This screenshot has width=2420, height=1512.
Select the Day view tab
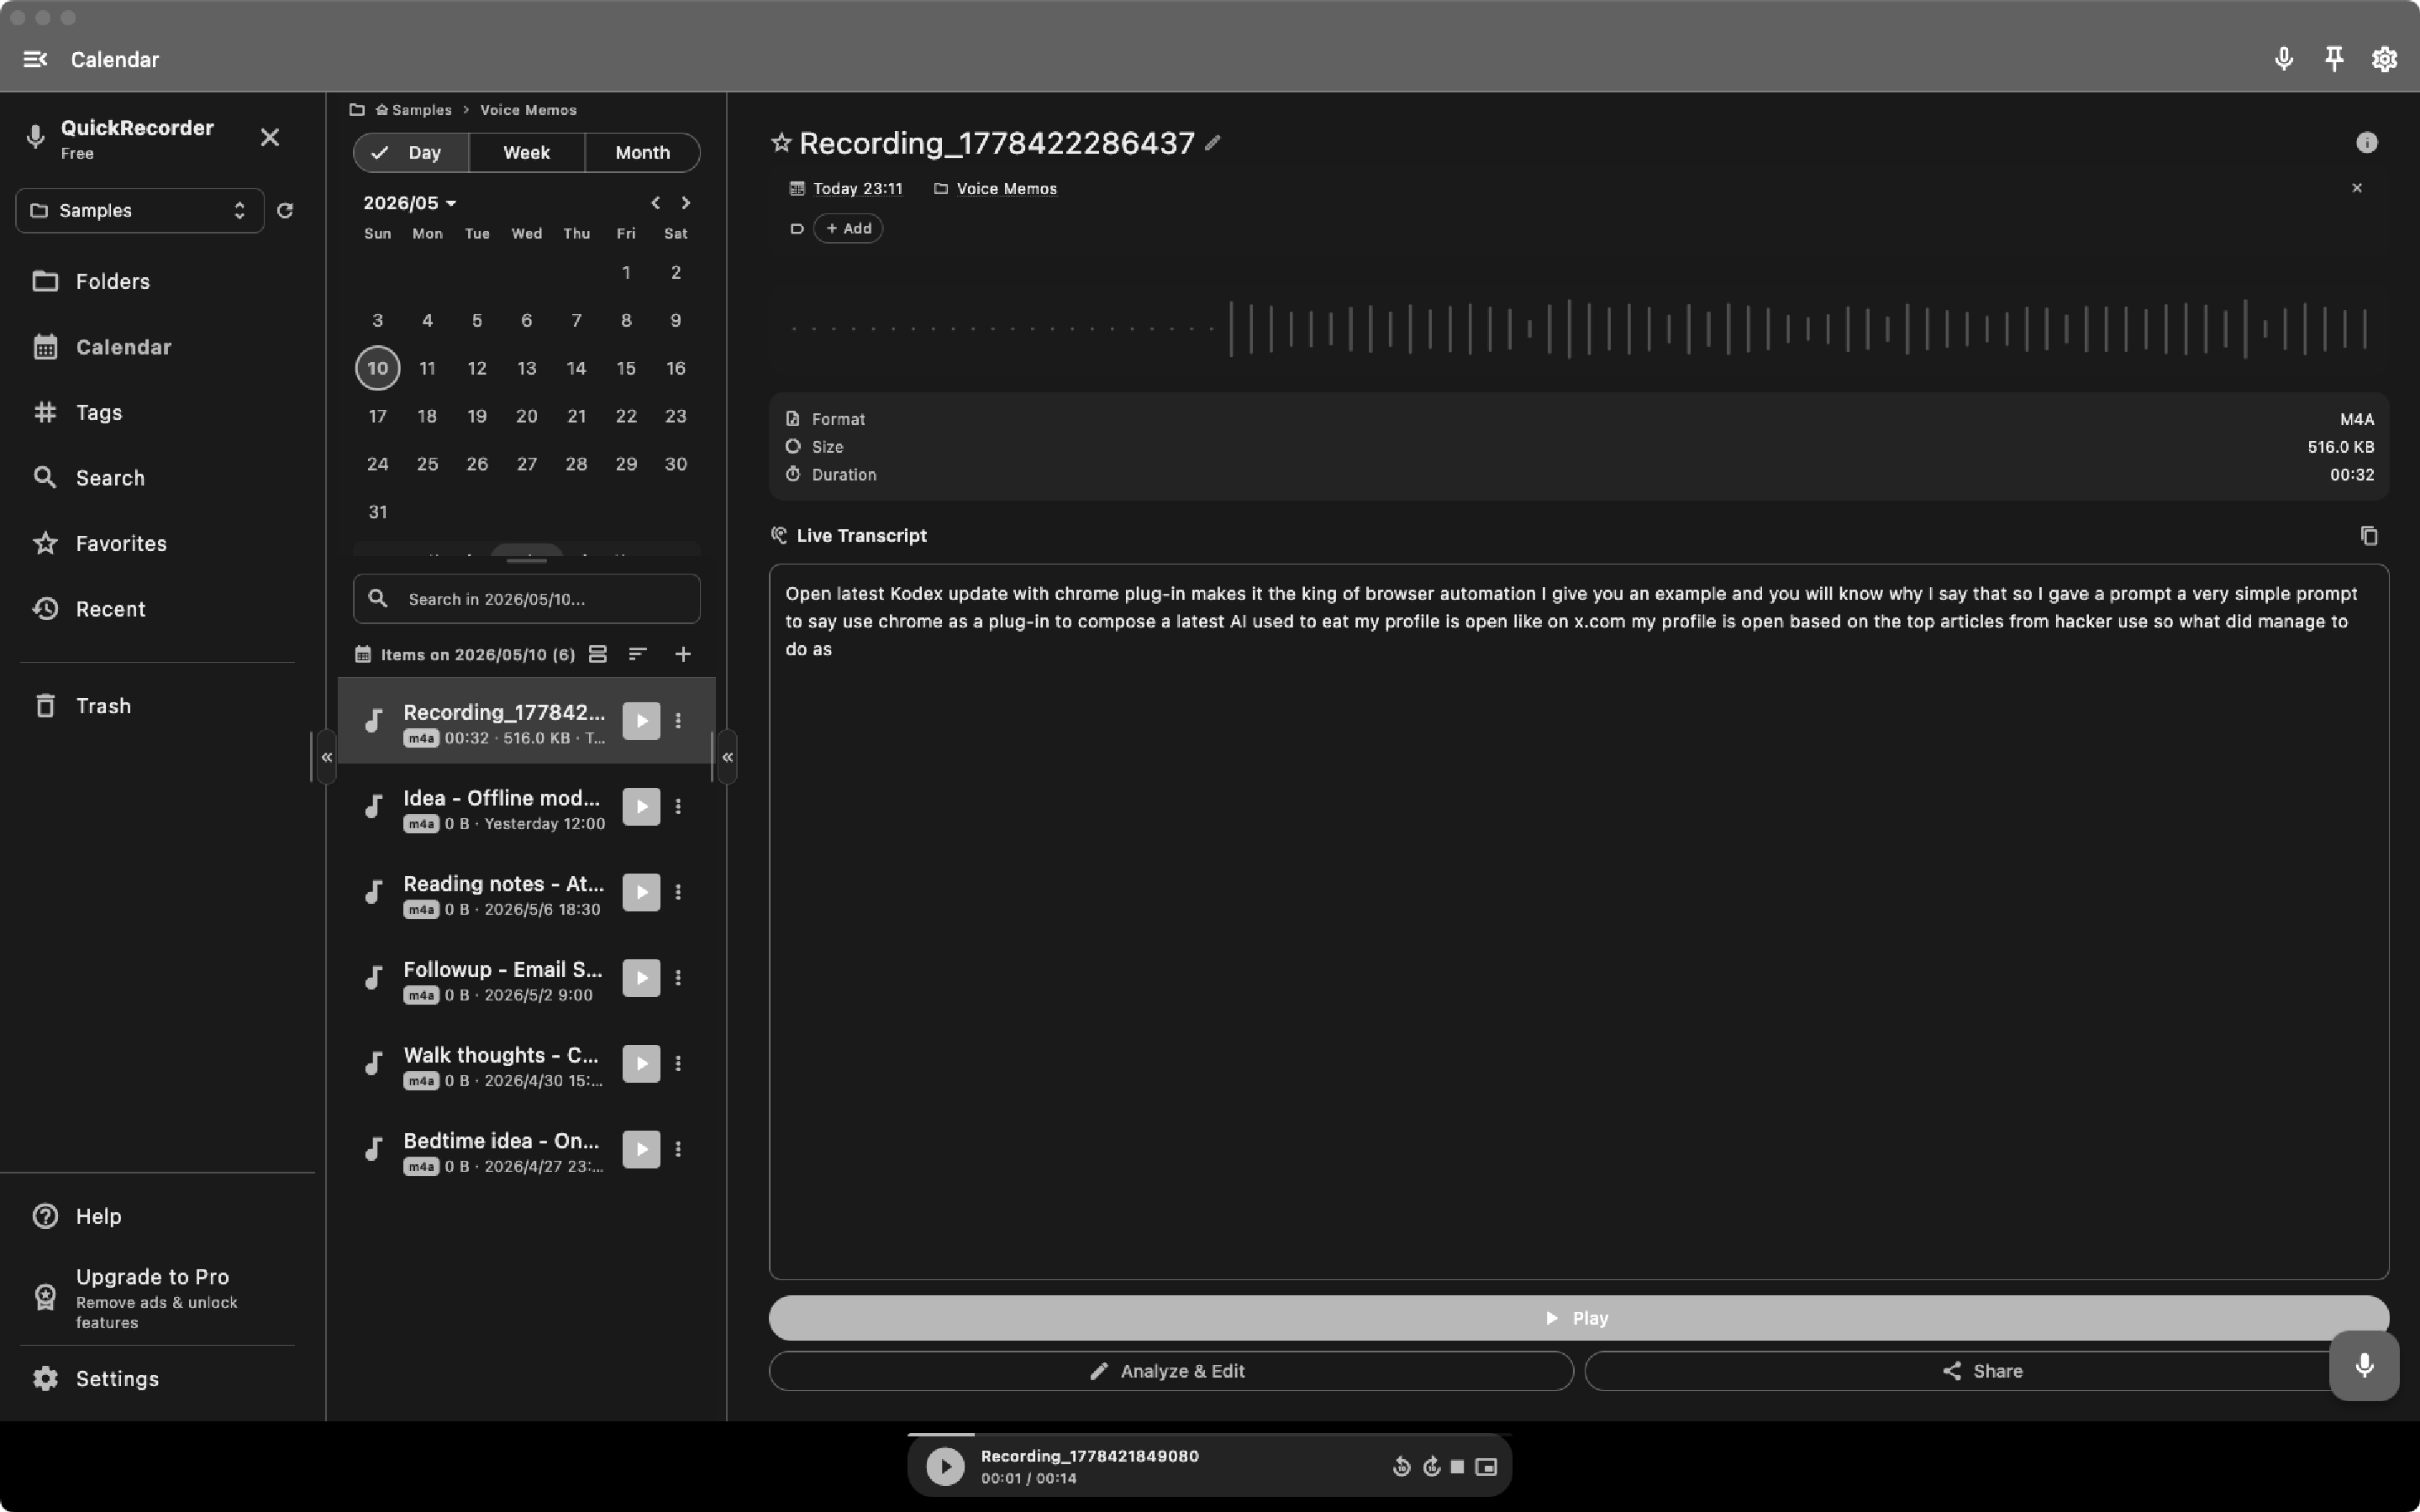[x=411, y=152]
